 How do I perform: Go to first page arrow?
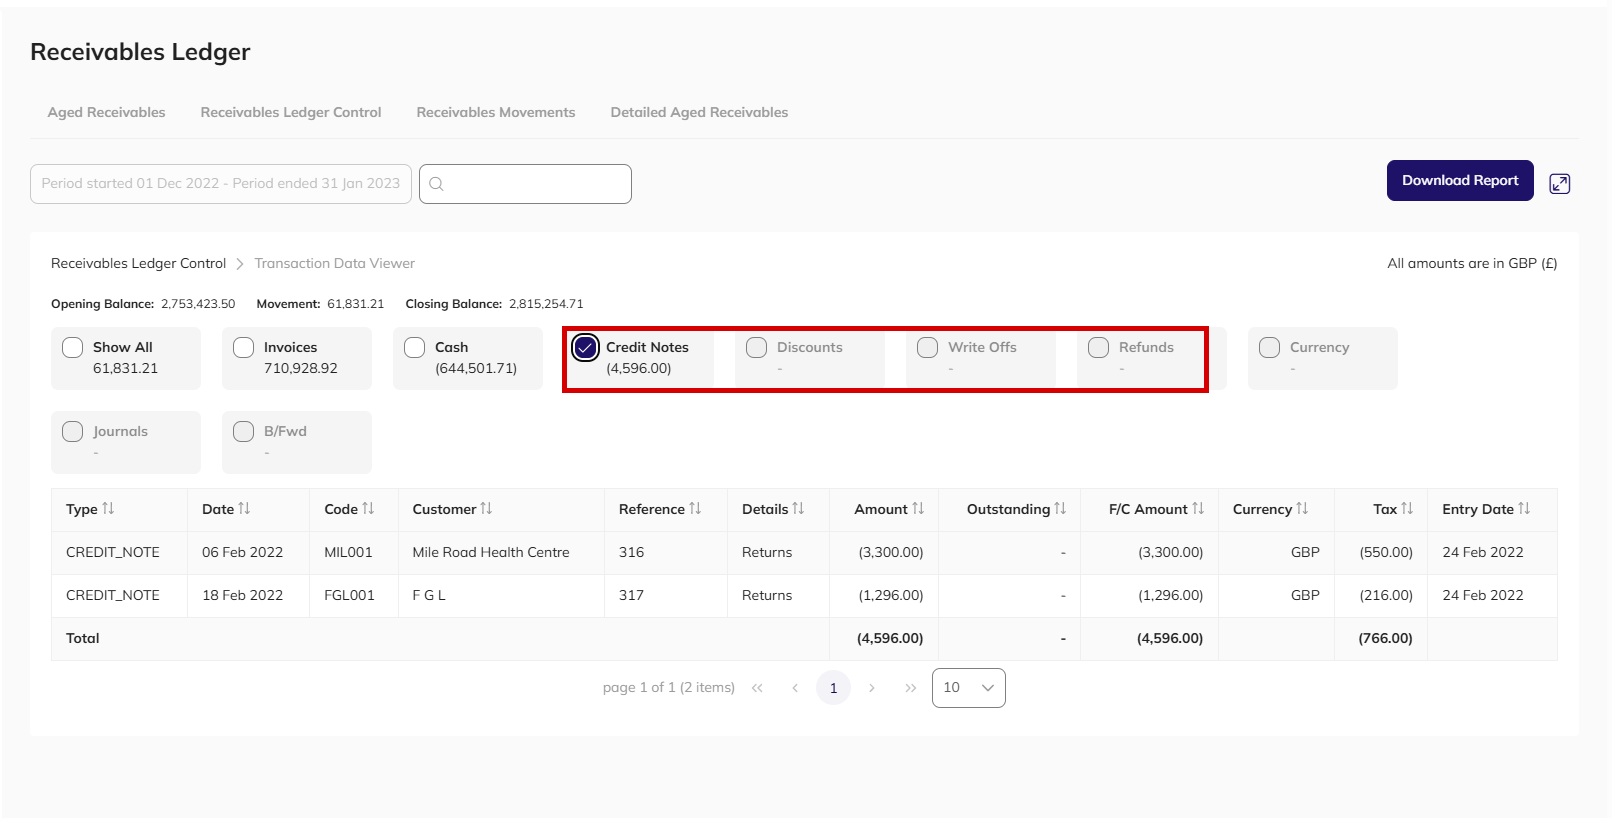click(757, 688)
